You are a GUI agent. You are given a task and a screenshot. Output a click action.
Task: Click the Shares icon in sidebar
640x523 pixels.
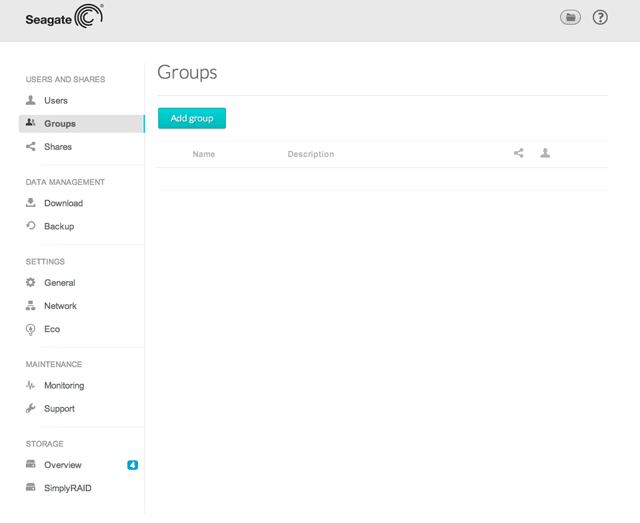pos(31,147)
